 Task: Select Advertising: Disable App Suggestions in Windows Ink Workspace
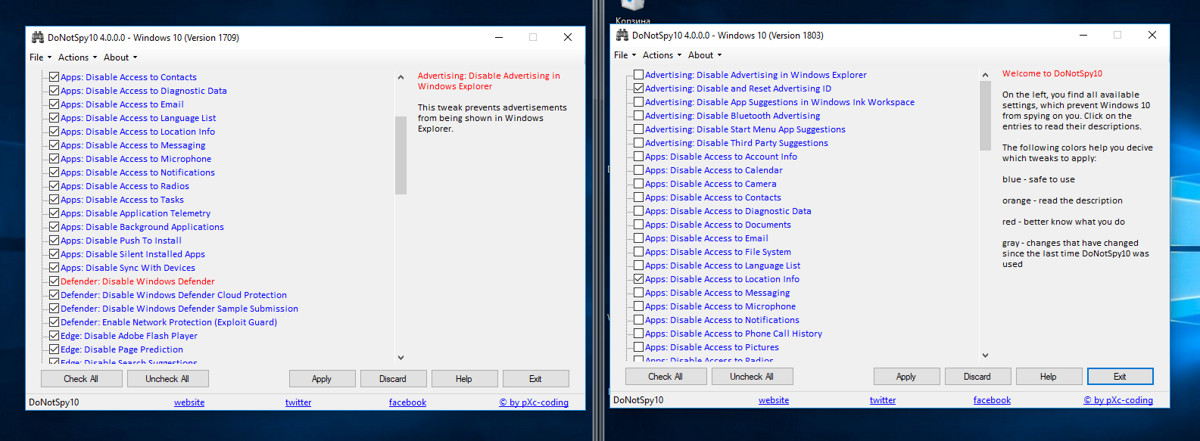pyautogui.click(x=780, y=102)
